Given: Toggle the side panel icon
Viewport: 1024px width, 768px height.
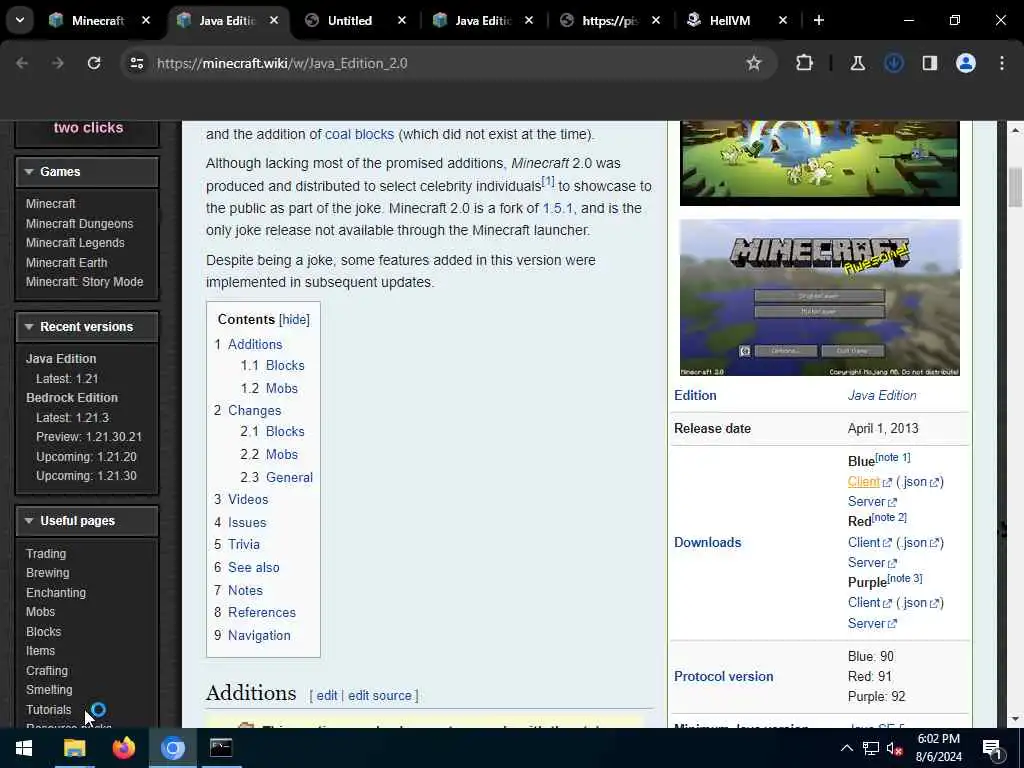Looking at the screenshot, I should [x=930, y=63].
